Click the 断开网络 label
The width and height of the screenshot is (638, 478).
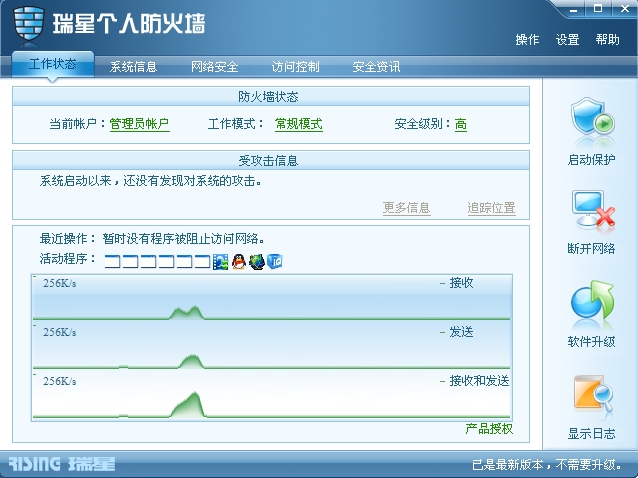[x=592, y=248]
